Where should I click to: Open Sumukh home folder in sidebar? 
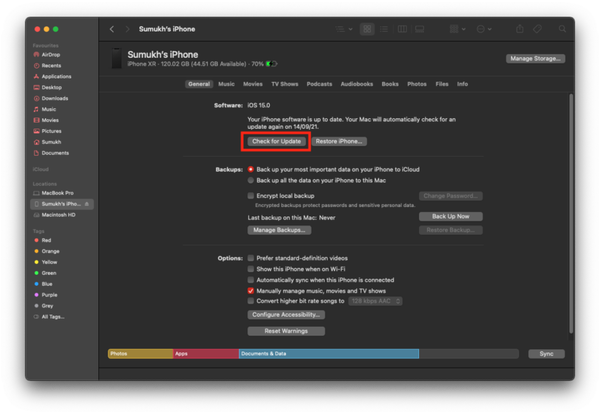(x=47, y=142)
